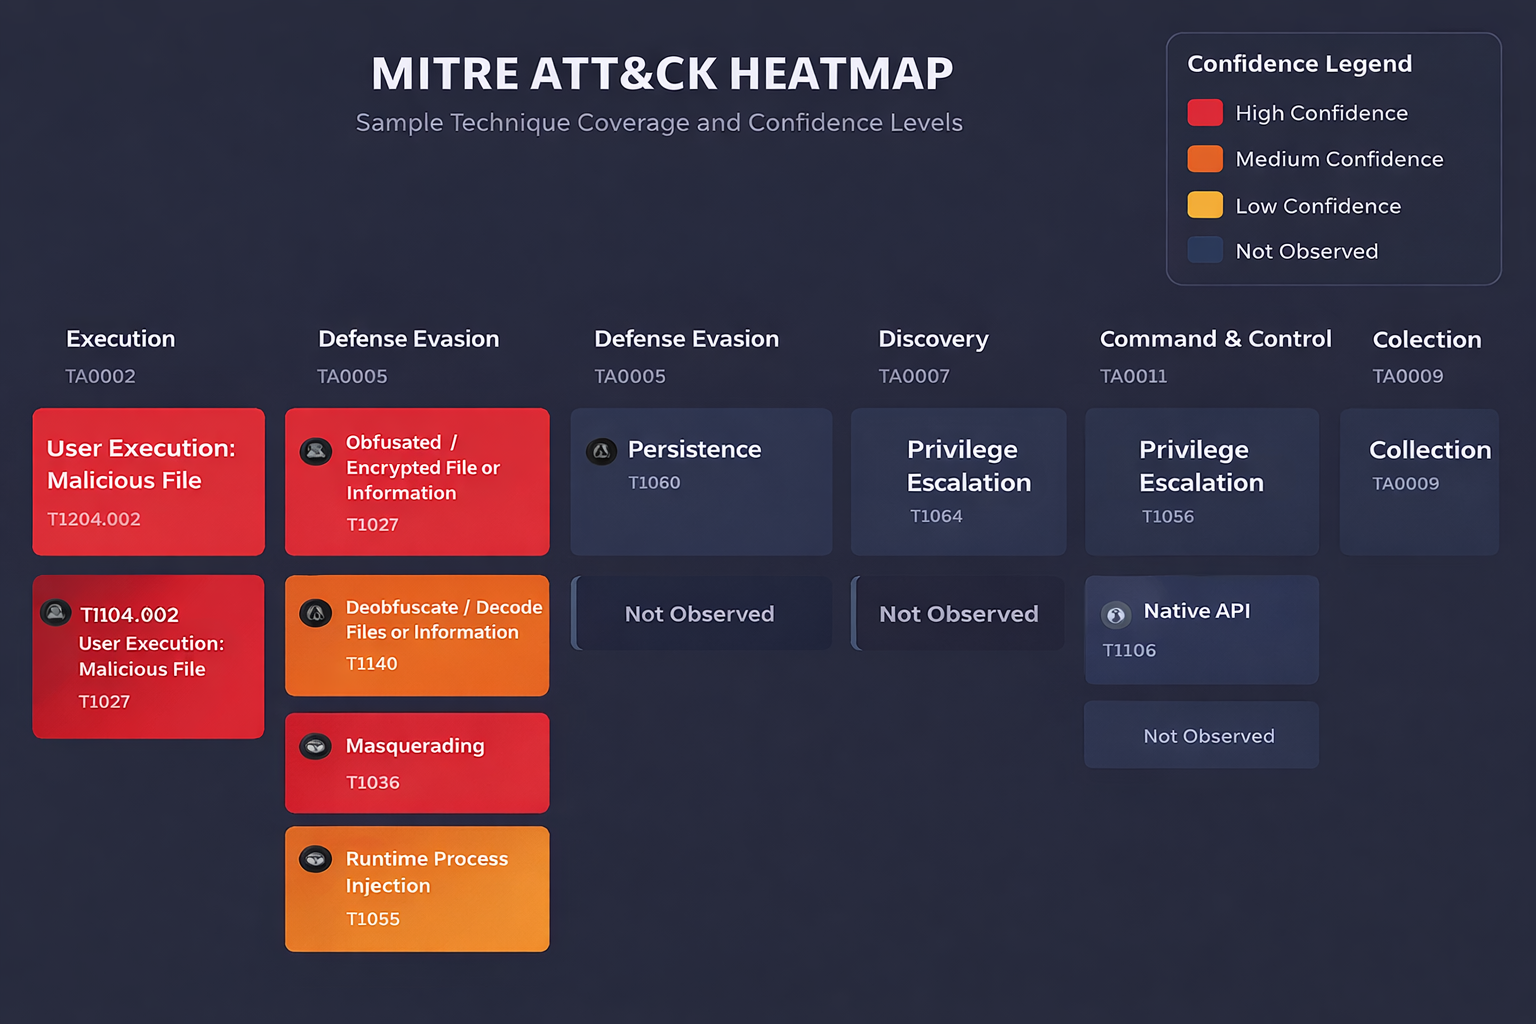Image resolution: width=1536 pixels, height=1024 pixels.
Task: Click the TA0002 tactic ID
Action: 100,377
